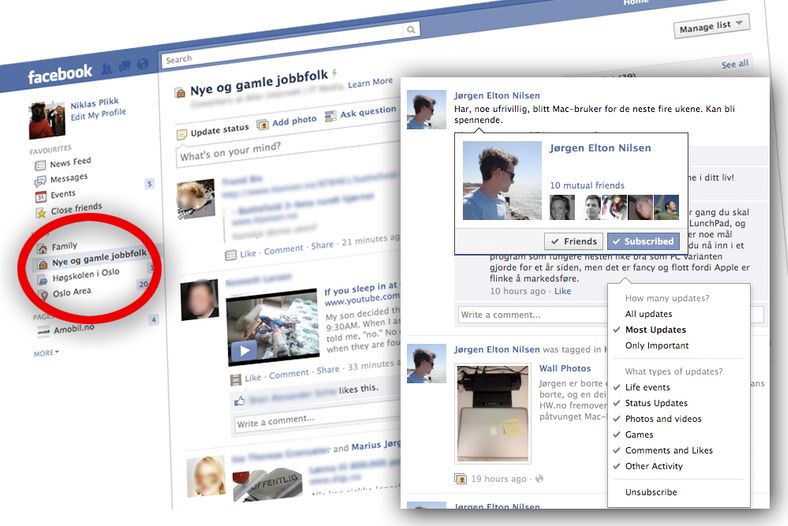
Task: Click Write a comment field in popup
Action: tap(532, 315)
